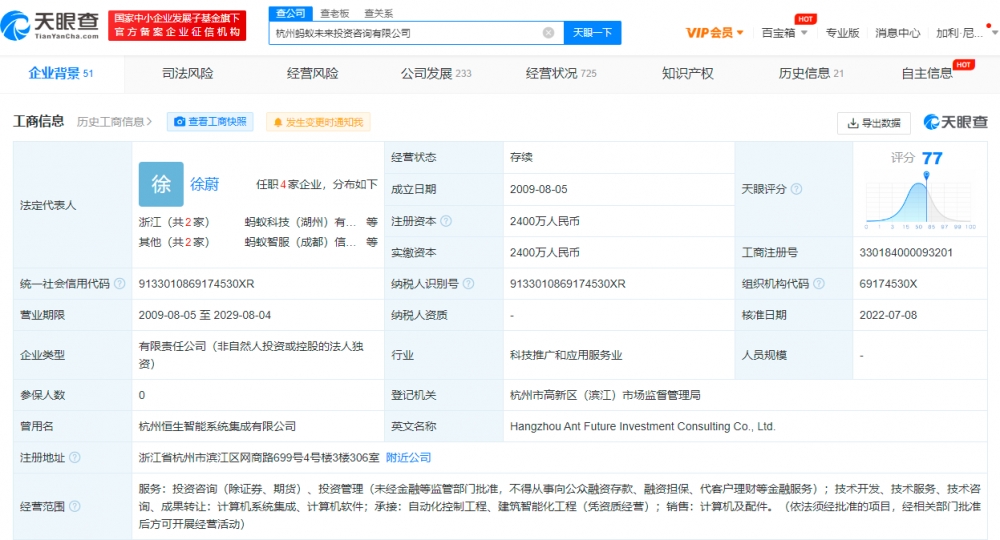
Task: Open the 公司发展 tab
Action: (436, 73)
